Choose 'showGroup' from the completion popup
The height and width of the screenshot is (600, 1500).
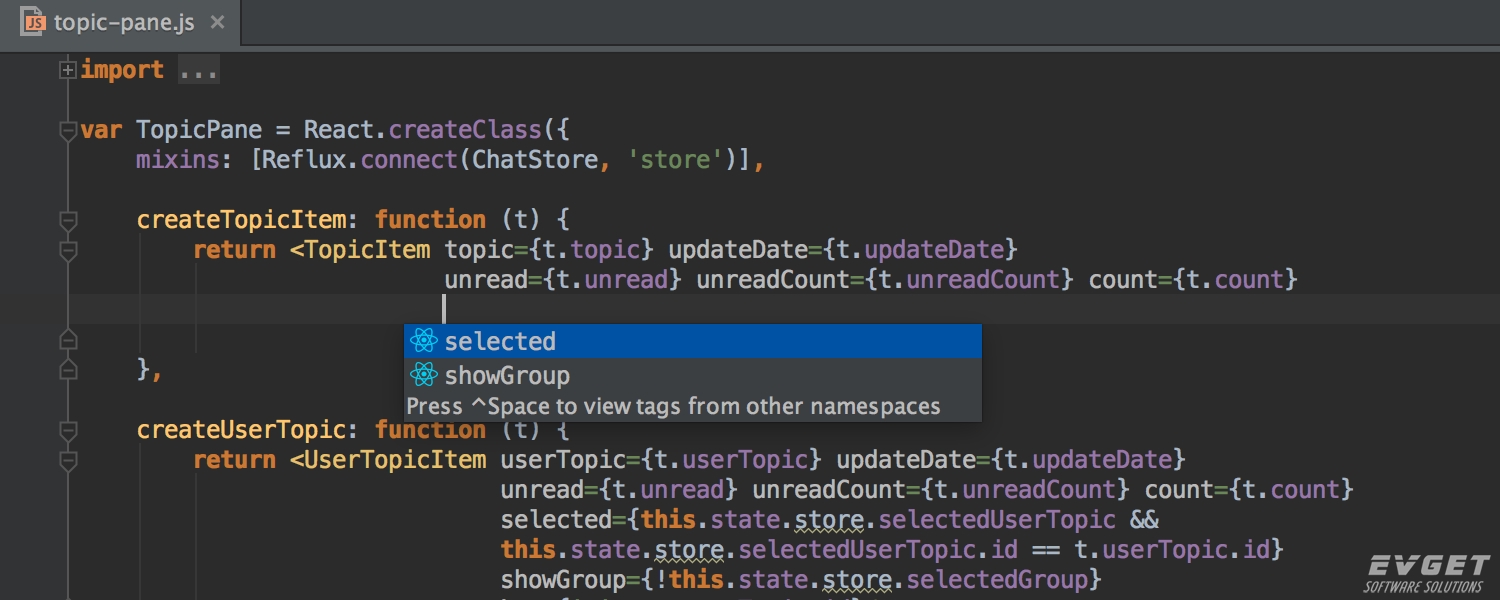coord(692,375)
